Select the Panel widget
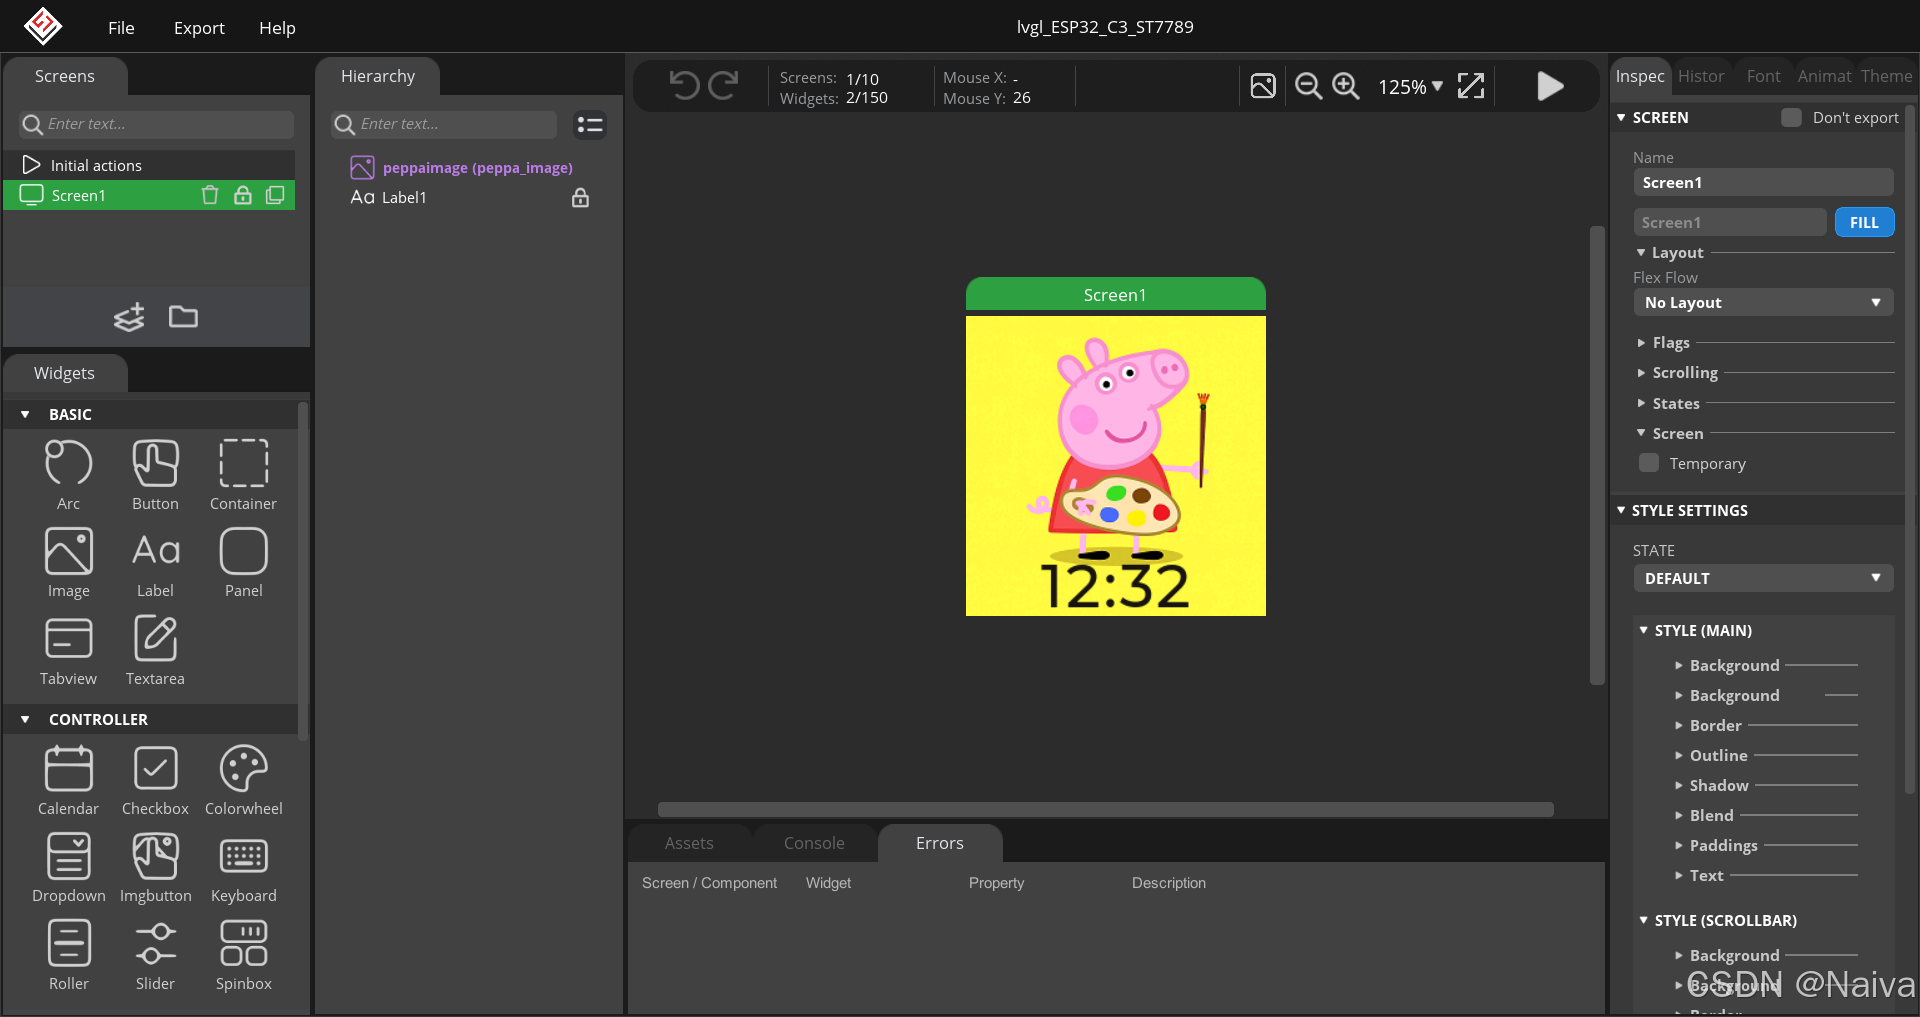 243,562
